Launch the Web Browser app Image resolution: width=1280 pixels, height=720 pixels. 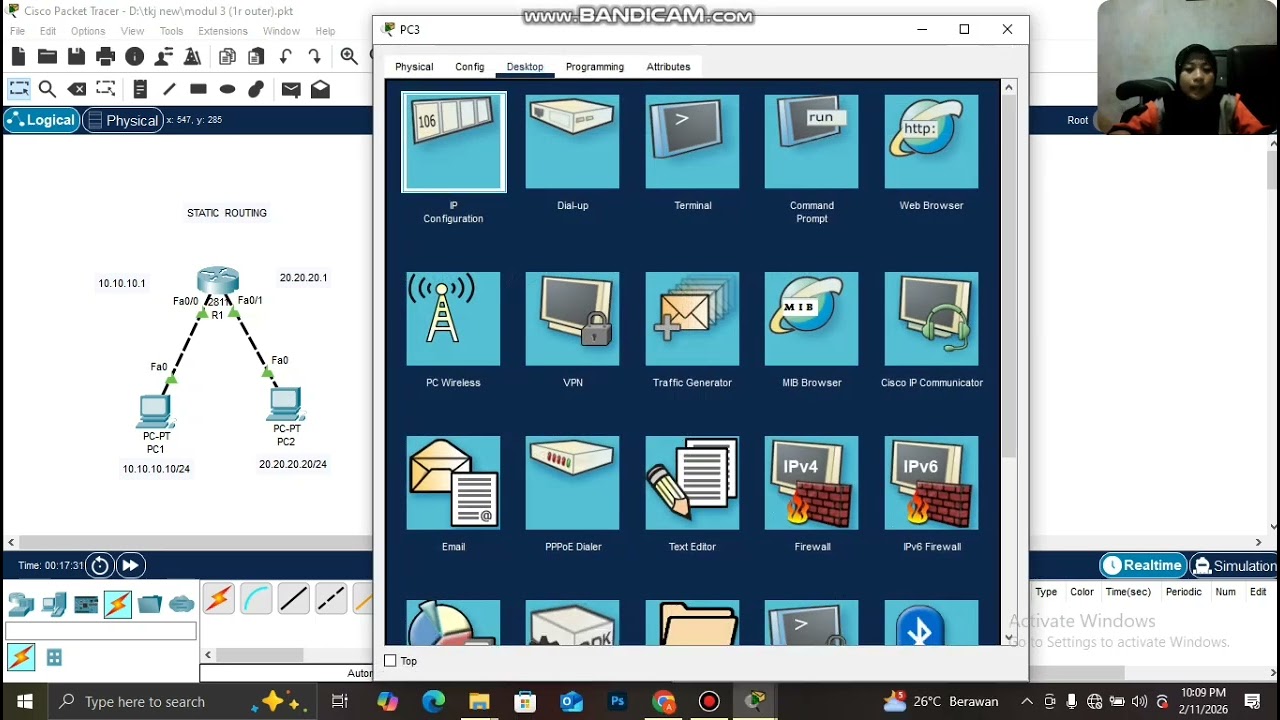(931, 142)
